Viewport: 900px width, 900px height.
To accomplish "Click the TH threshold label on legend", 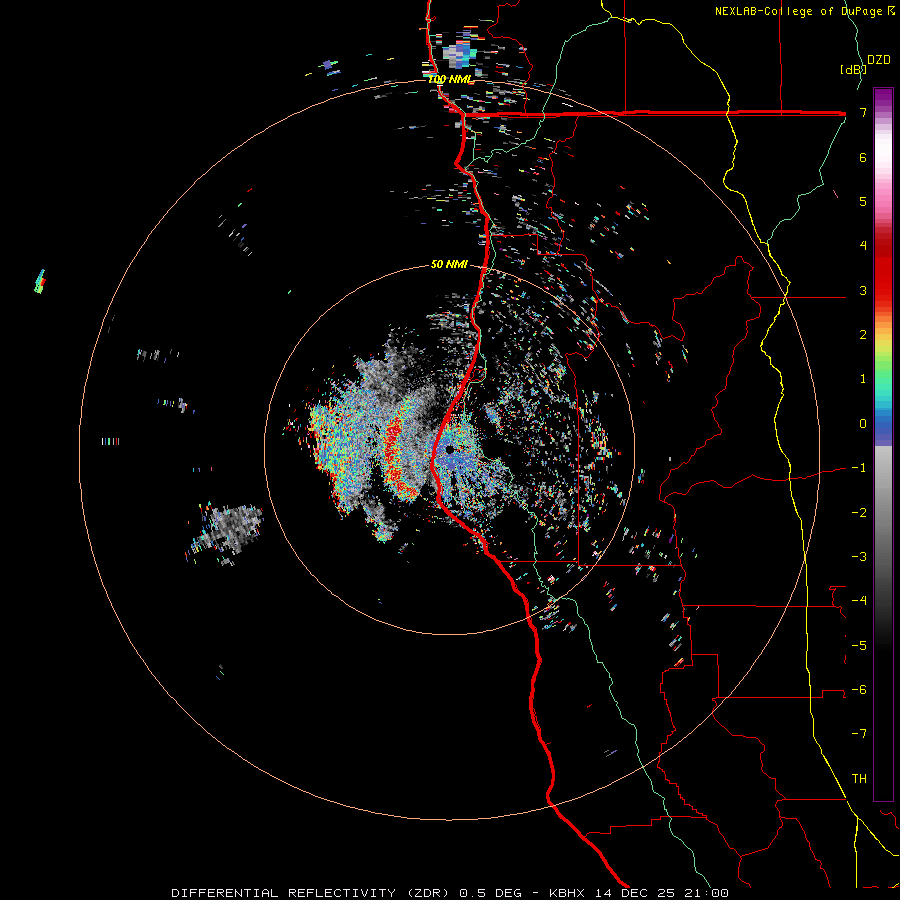I will tap(859, 778).
